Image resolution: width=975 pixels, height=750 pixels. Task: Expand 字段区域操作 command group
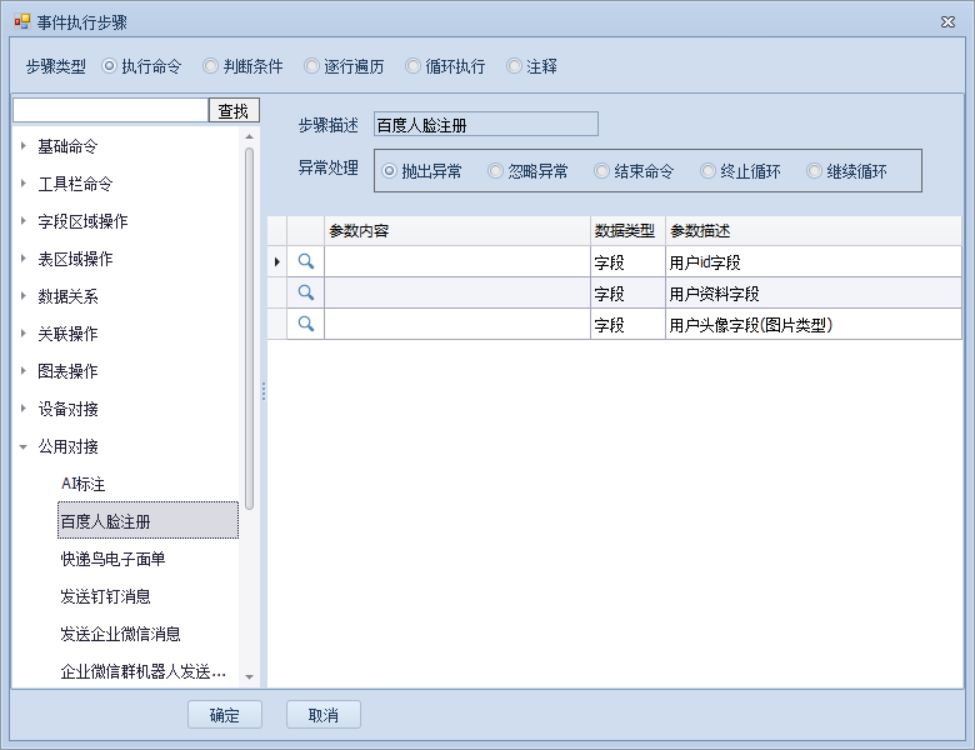24,222
